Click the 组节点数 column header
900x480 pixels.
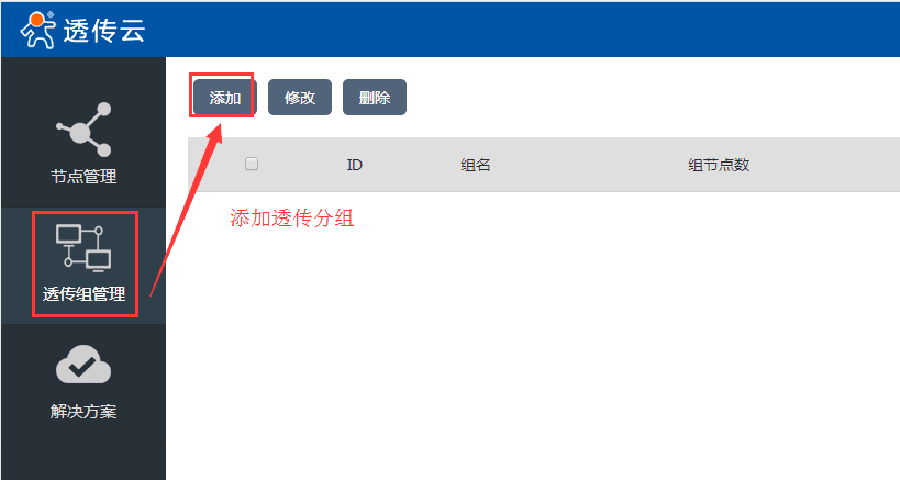pyautogui.click(x=719, y=165)
